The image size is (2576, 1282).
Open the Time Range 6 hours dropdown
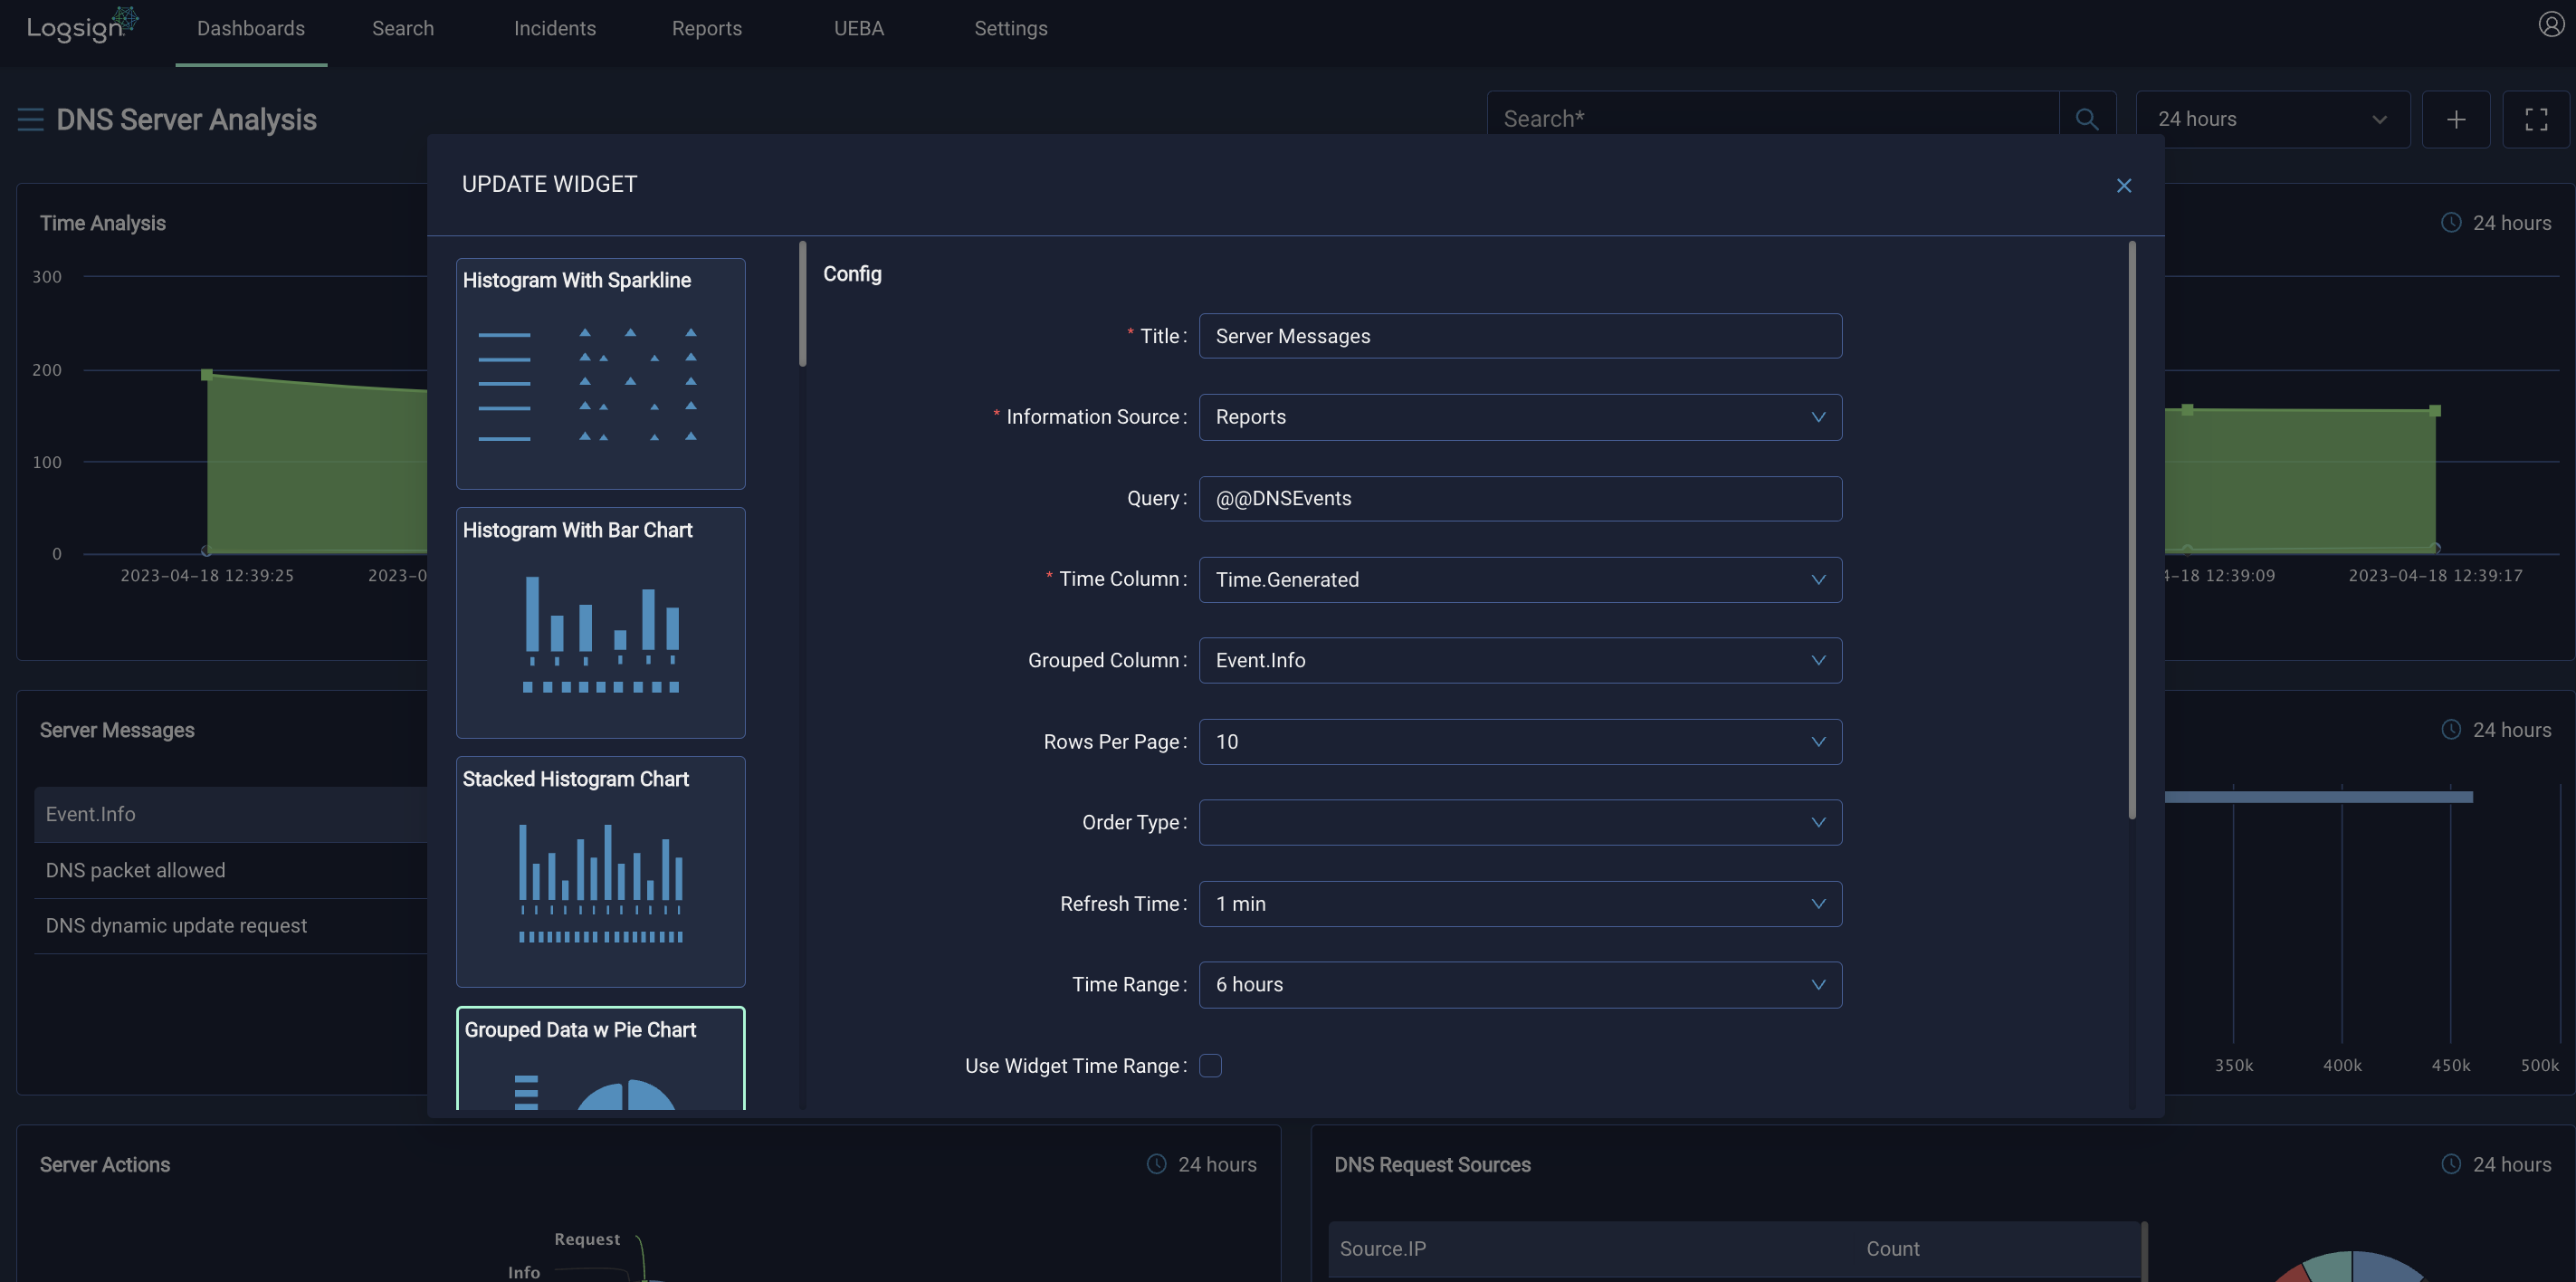point(1520,985)
